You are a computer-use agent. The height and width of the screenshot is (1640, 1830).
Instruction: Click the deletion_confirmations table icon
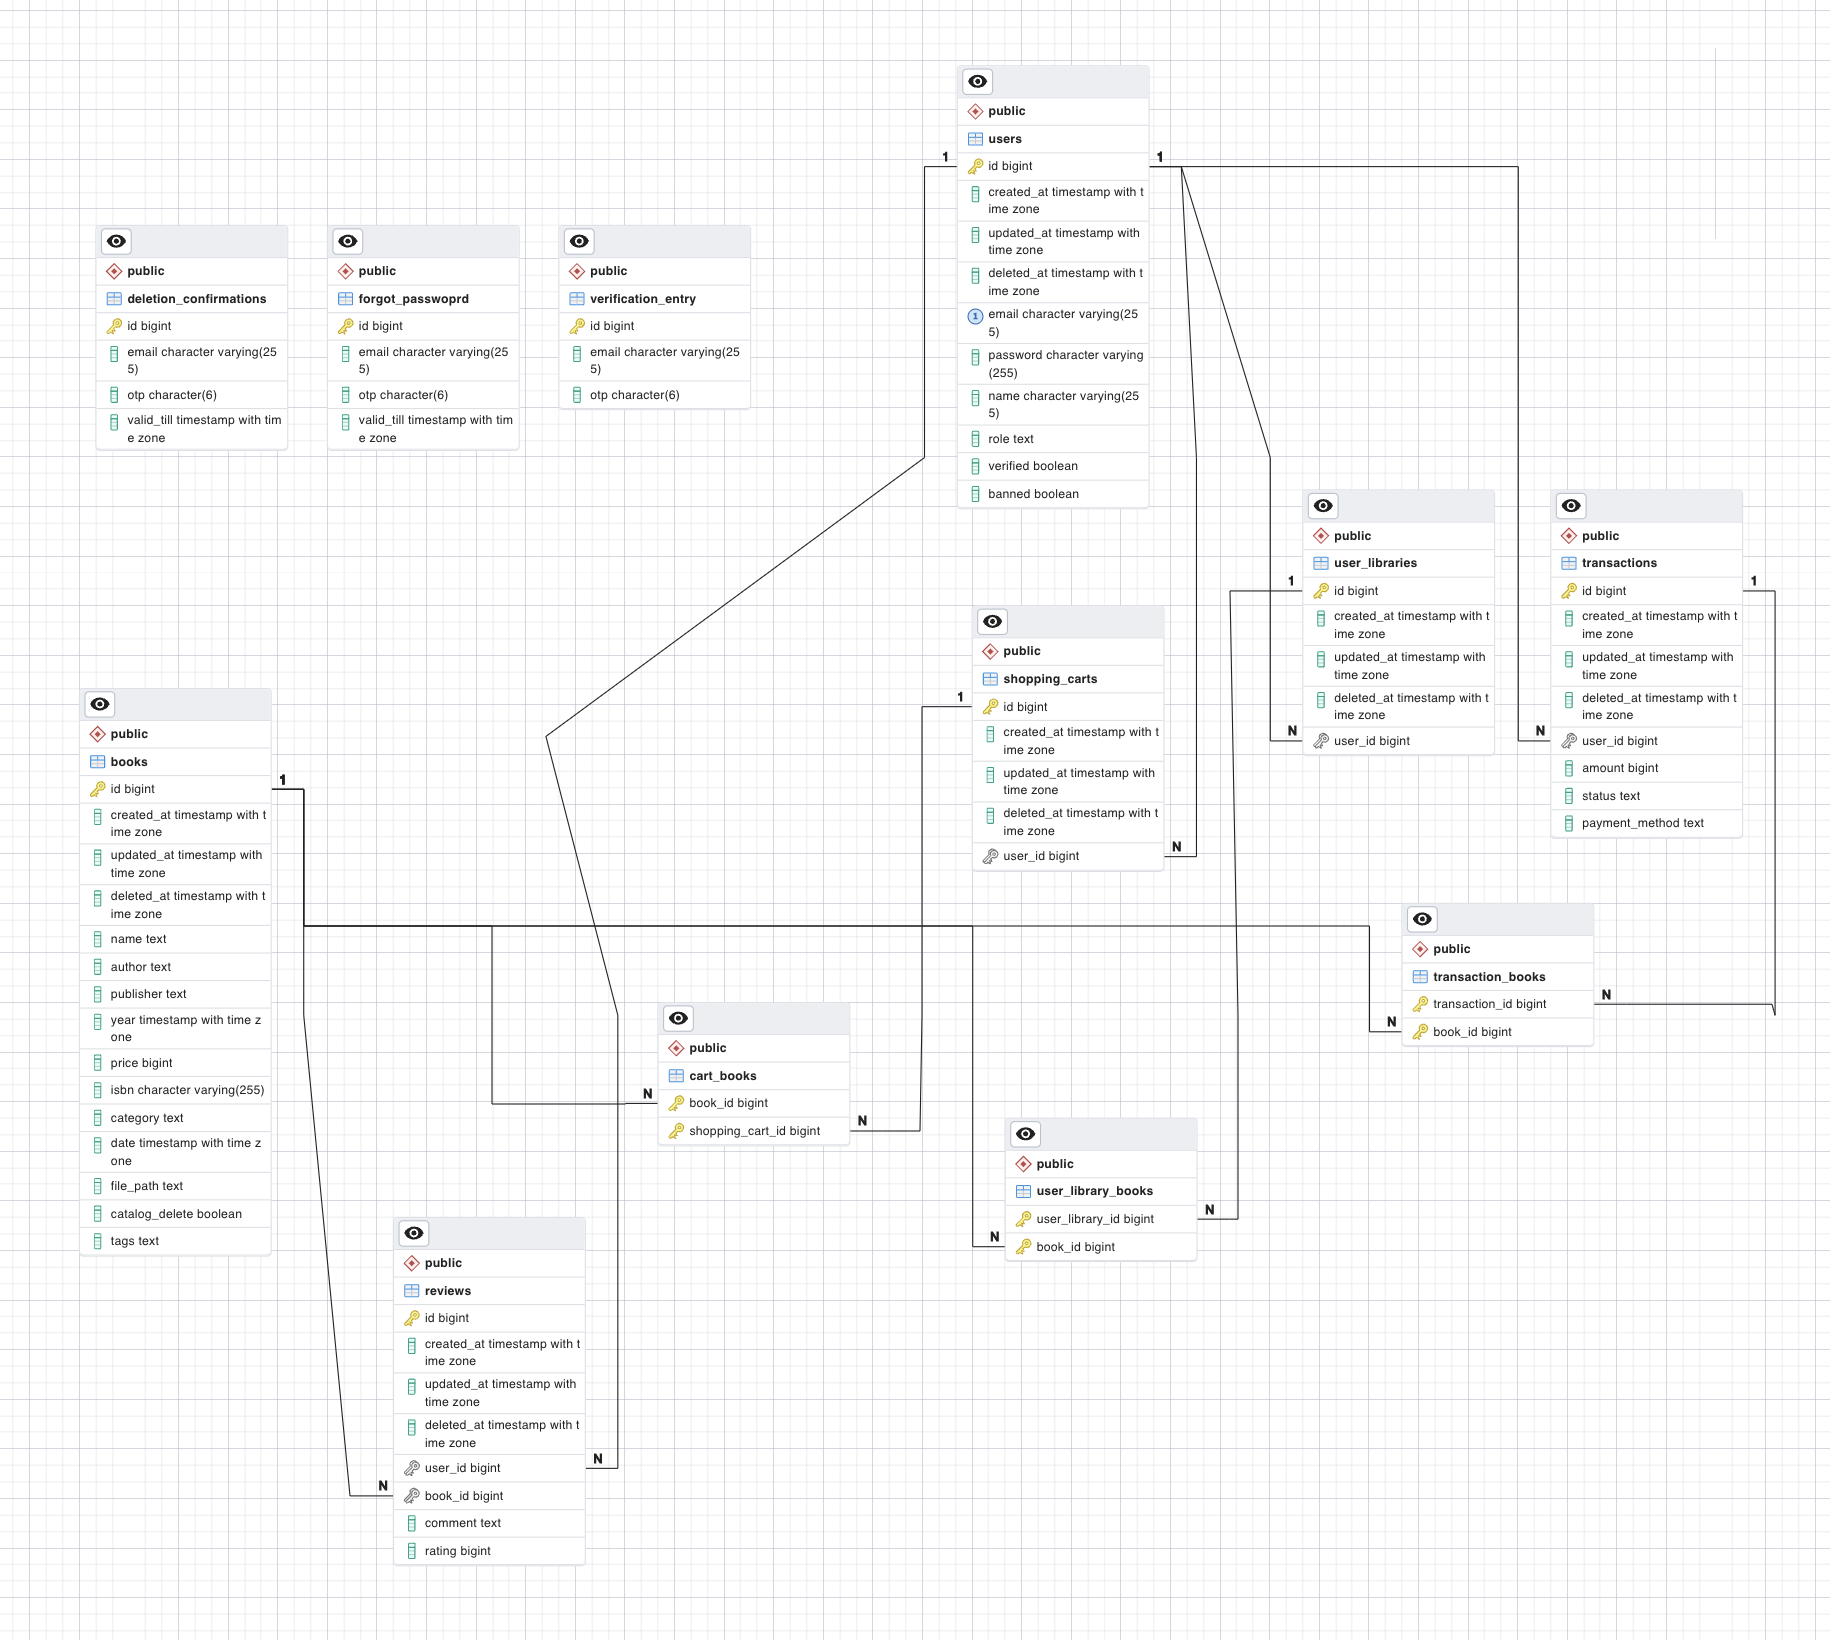114,299
